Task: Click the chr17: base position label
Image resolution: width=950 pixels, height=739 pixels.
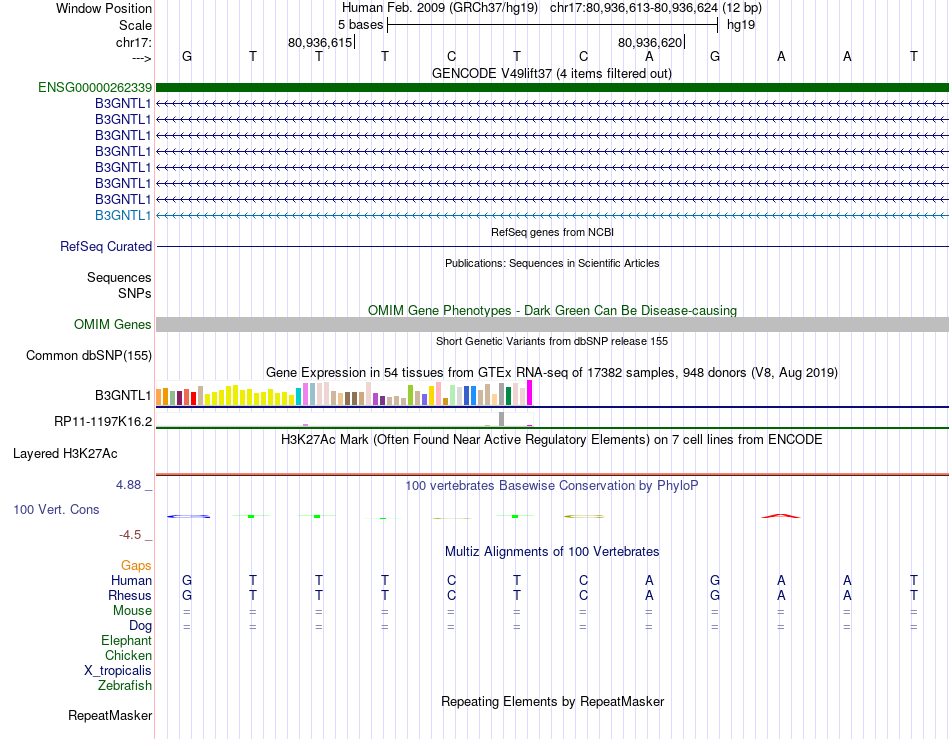Action: pyautogui.click(x=133, y=42)
